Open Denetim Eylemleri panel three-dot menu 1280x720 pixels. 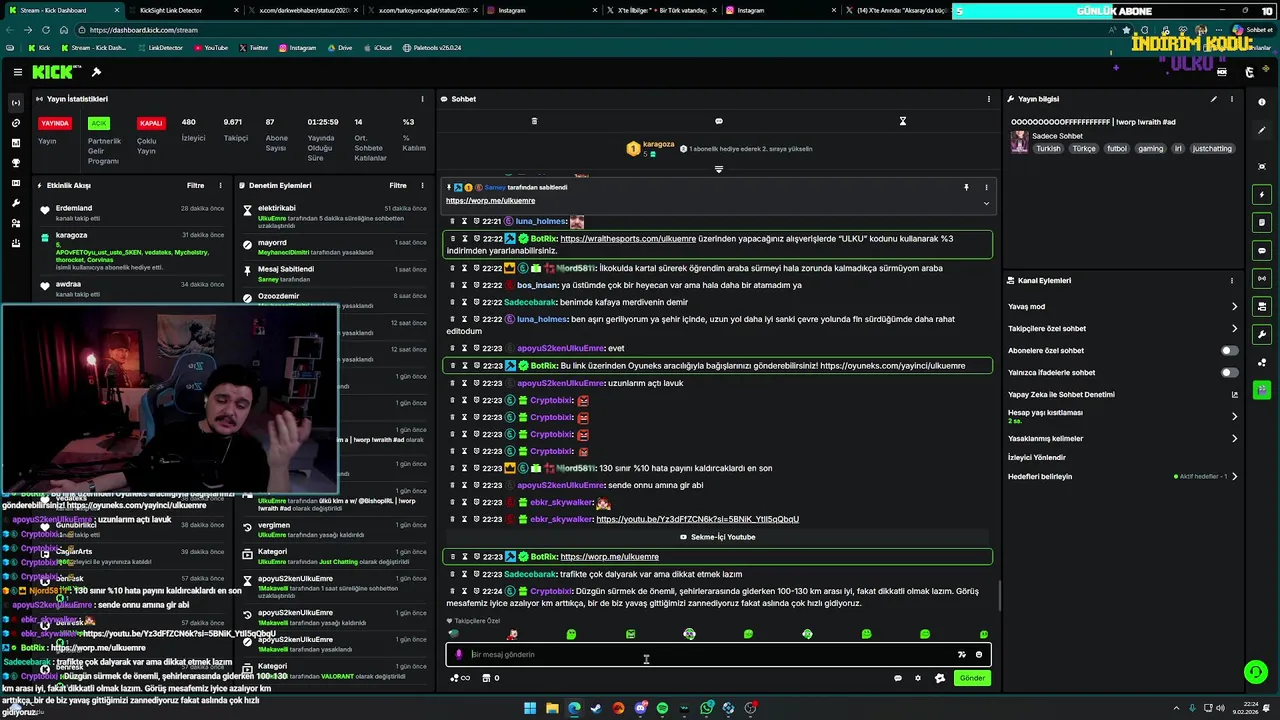[x=424, y=185]
